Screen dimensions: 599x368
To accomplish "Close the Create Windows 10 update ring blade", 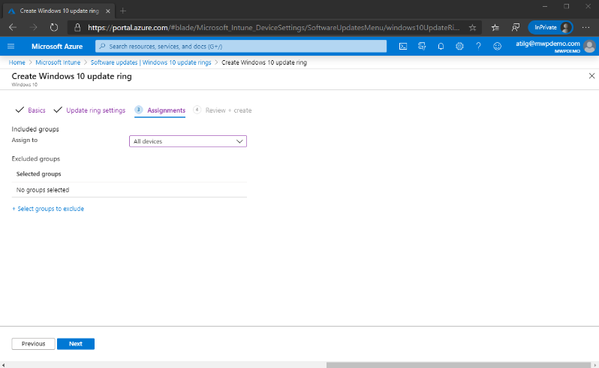I will click(x=591, y=76).
